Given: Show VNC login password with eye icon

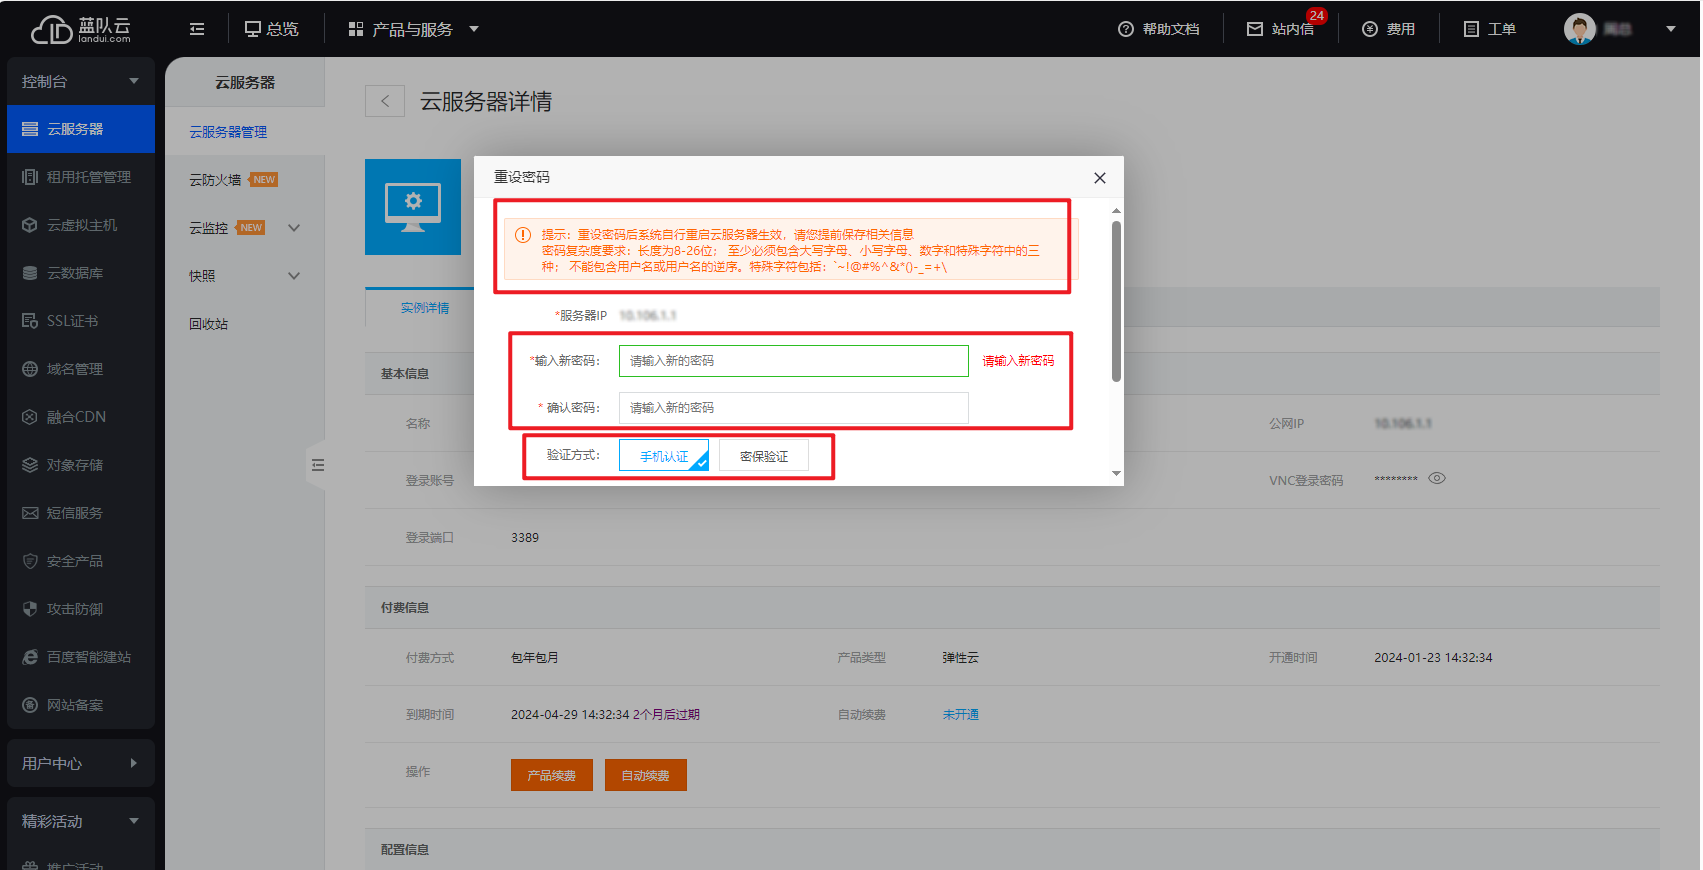Looking at the screenshot, I should point(1437,478).
